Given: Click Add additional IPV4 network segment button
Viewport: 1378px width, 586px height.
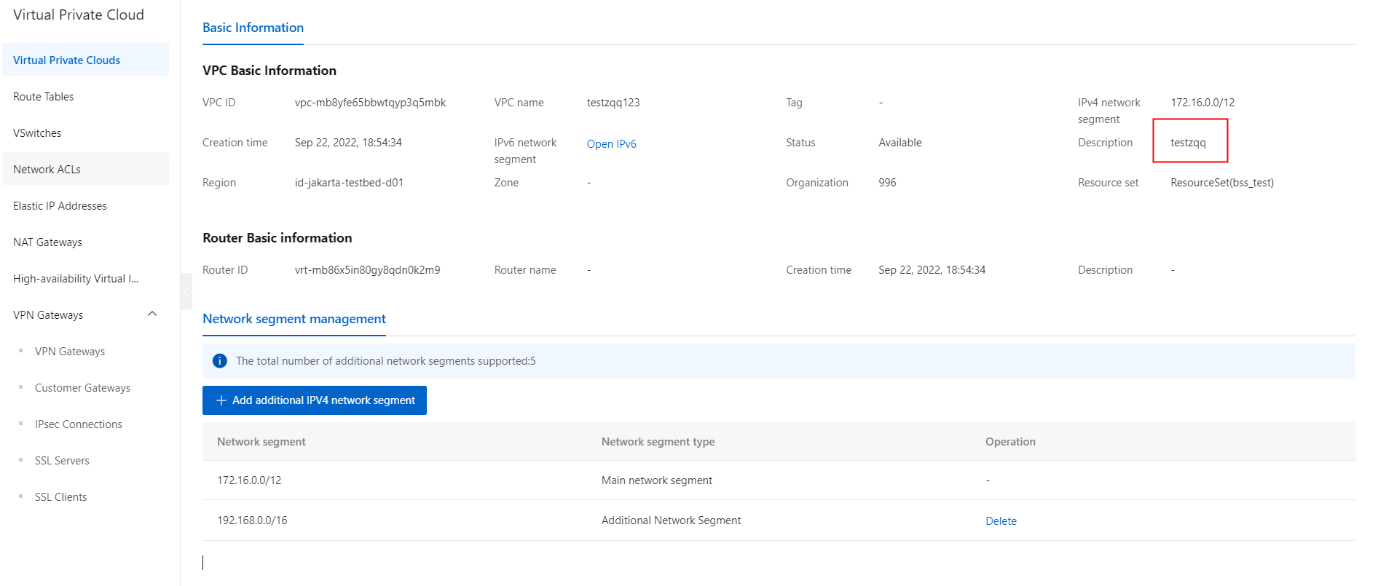Looking at the screenshot, I should click(315, 400).
